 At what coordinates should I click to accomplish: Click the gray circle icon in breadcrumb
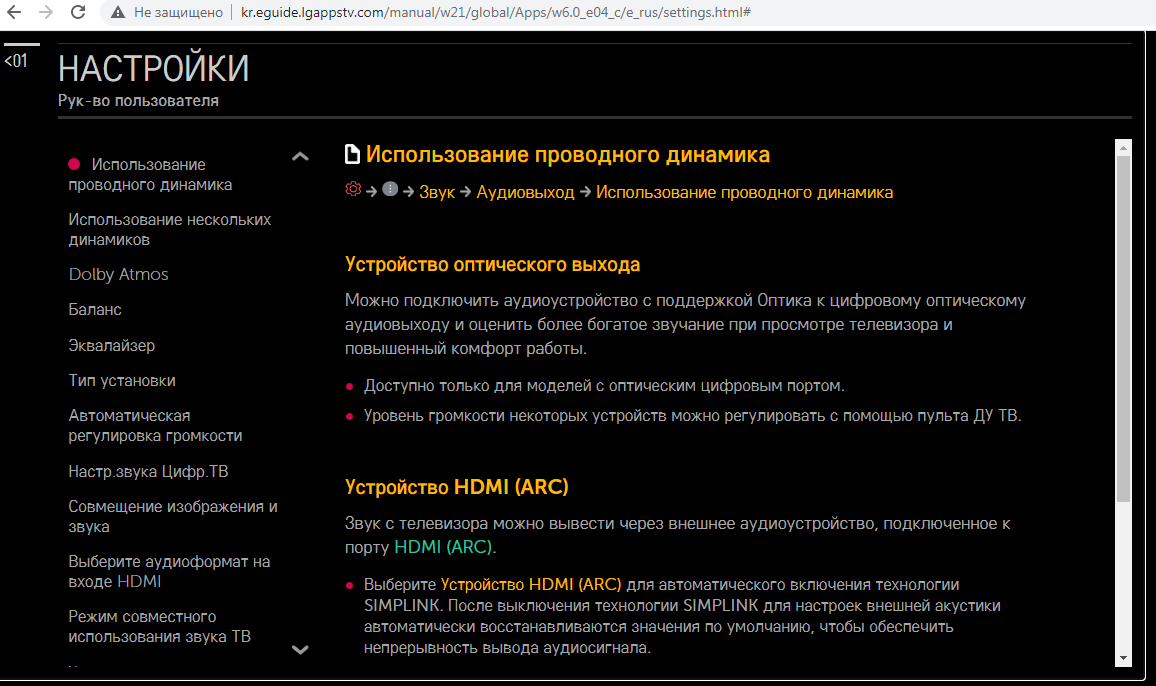390,190
